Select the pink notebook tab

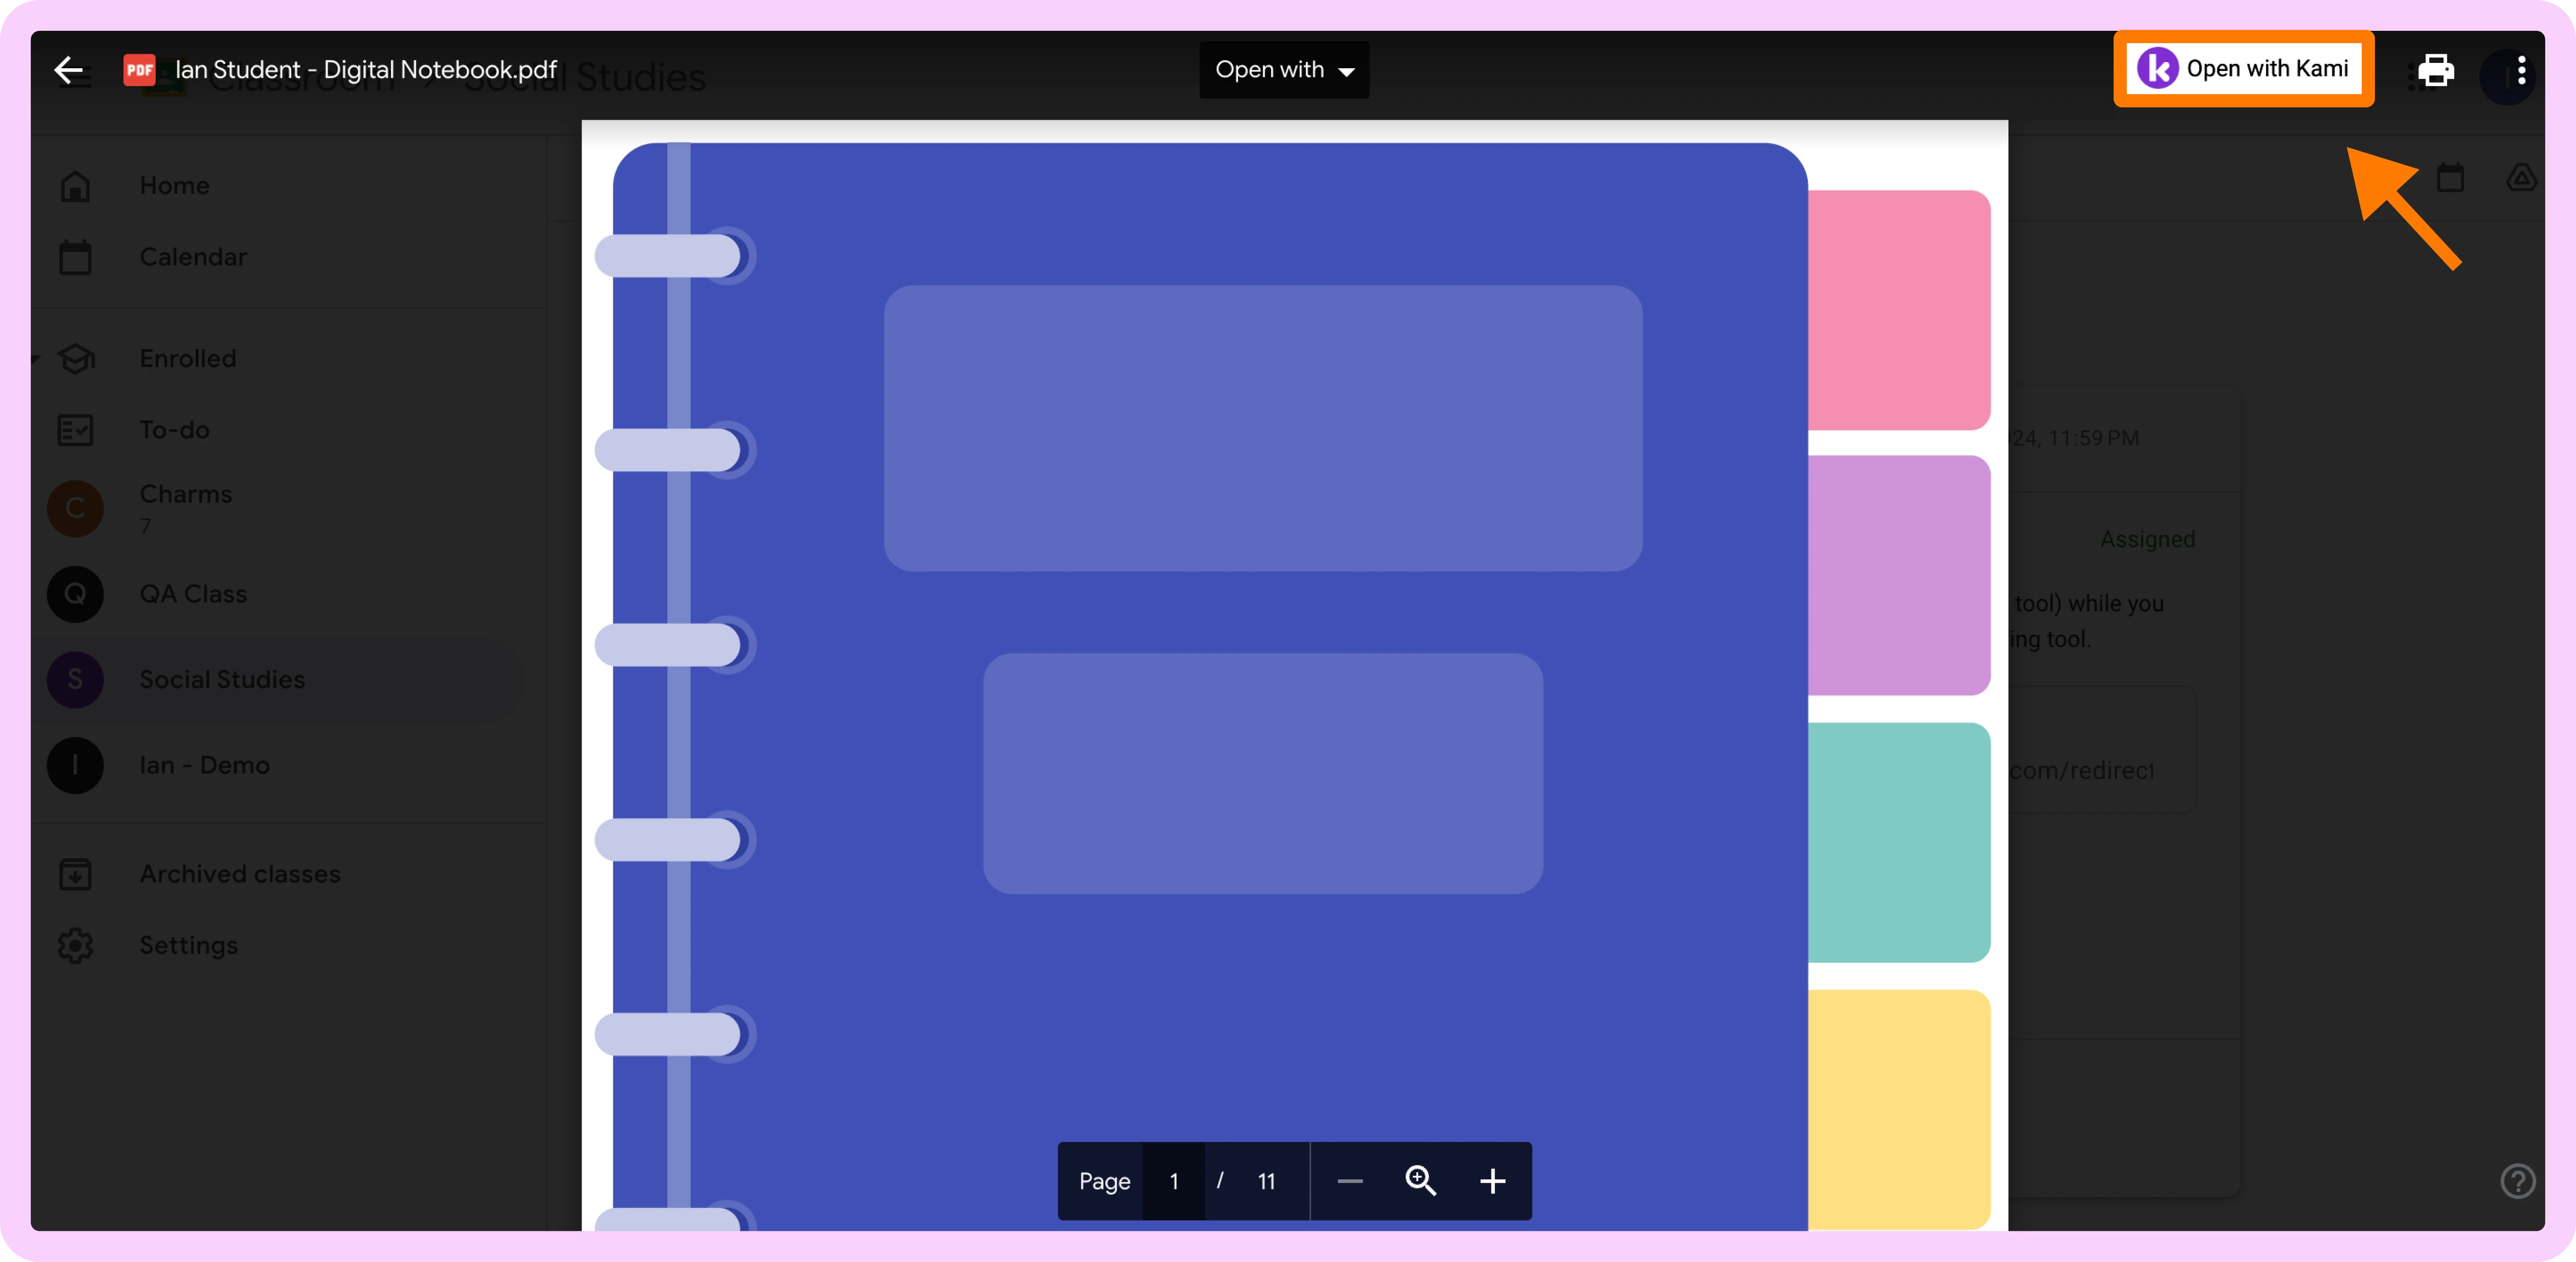pos(1898,310)
